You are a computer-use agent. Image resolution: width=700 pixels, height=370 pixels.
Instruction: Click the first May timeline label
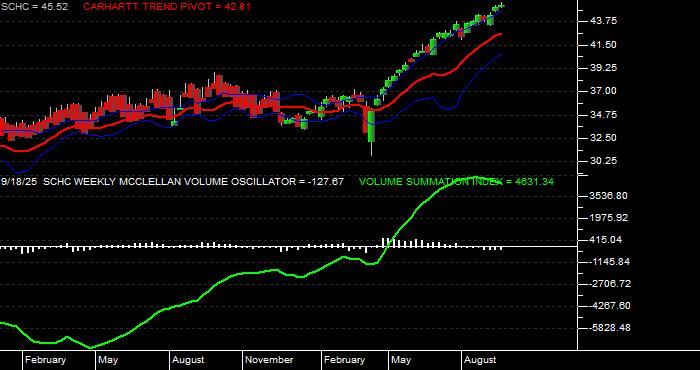(x=108, y=360)
